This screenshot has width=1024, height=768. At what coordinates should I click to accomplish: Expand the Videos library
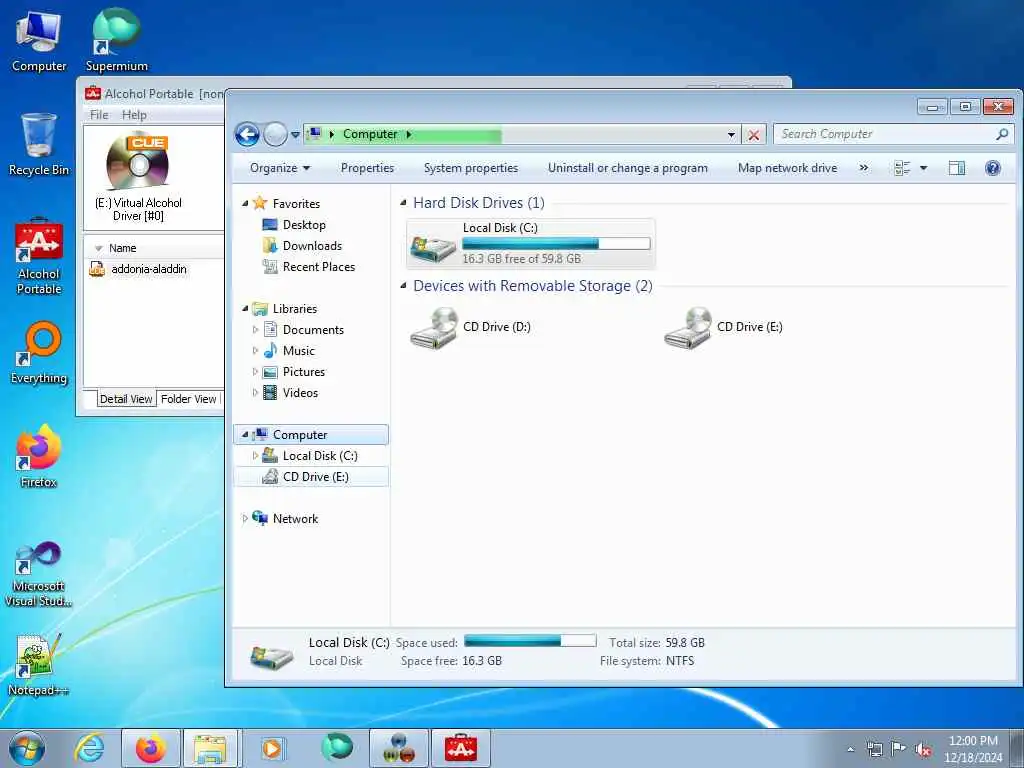[255, 392]
